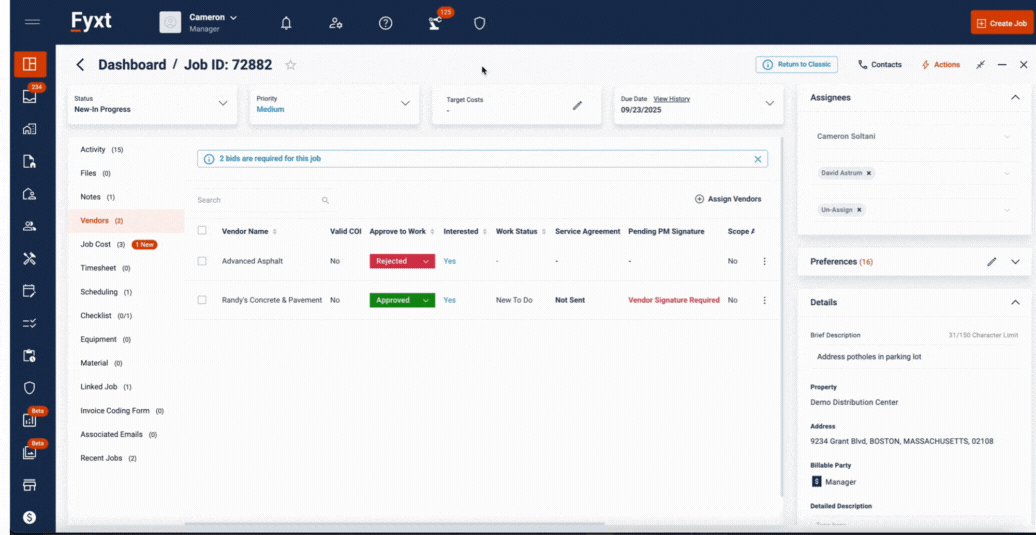This screenshot has width=1036, height=535.
Task: Collapse the Assignees panel
Action: coord(1015,98)
